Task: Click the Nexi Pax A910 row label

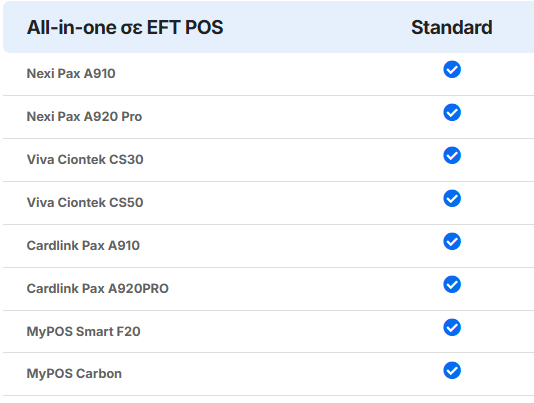Action: coord(71,74)
